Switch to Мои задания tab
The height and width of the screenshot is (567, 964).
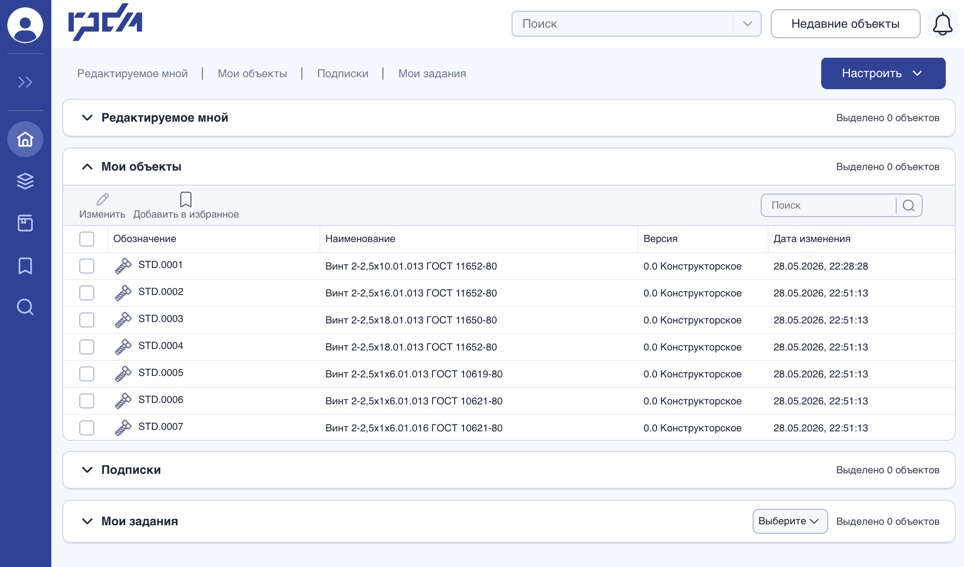432,73
